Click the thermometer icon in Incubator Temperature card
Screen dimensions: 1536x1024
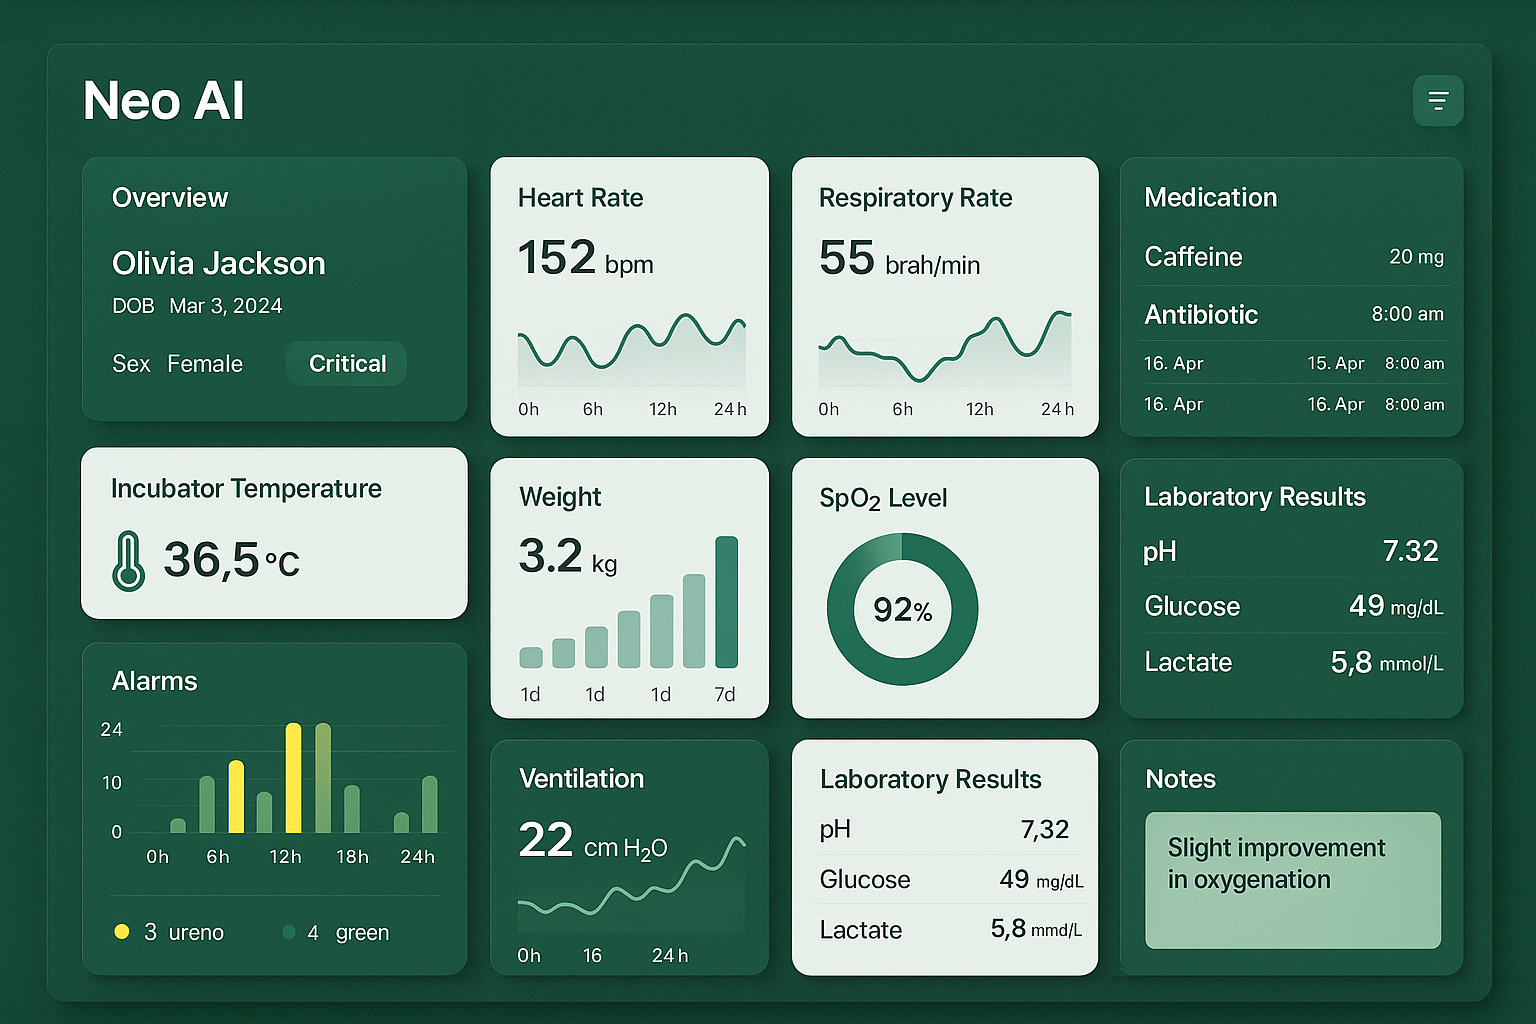(x=129, y=561)
